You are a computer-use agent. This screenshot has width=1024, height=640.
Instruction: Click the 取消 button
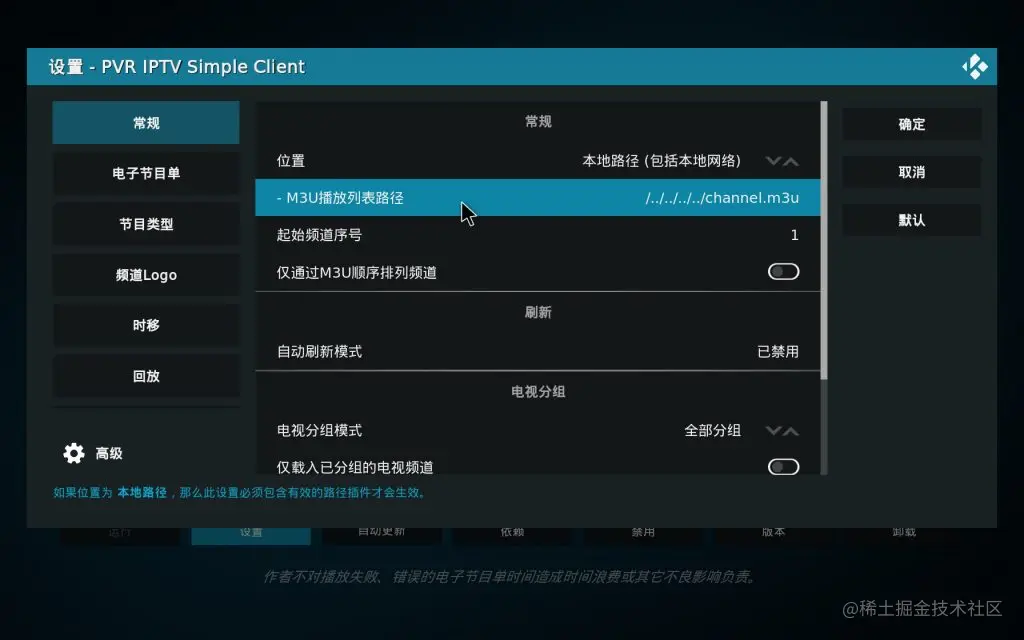coord(912,172)
